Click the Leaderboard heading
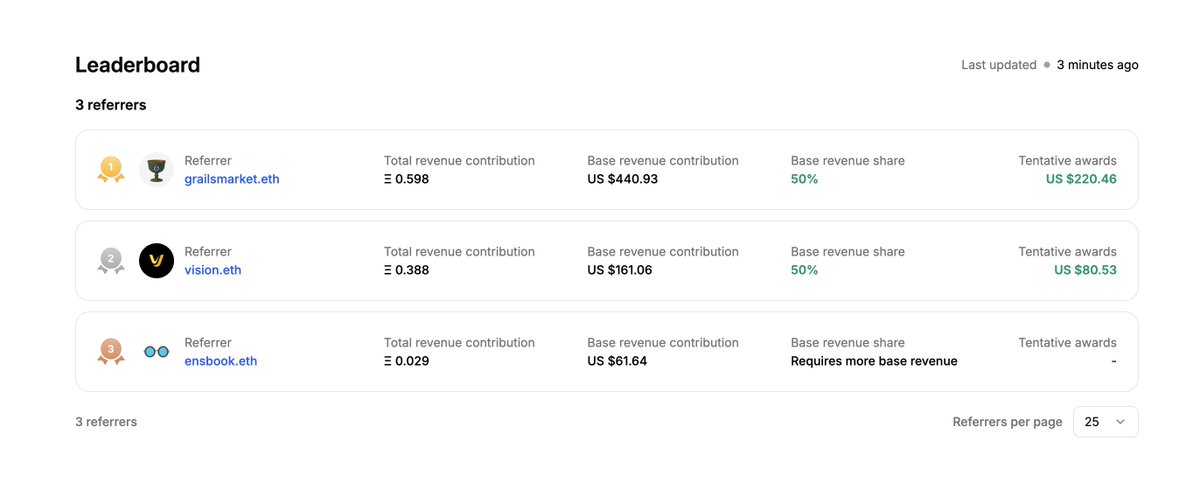Viewport: 1200px width, 483px height. coord(138,65)
